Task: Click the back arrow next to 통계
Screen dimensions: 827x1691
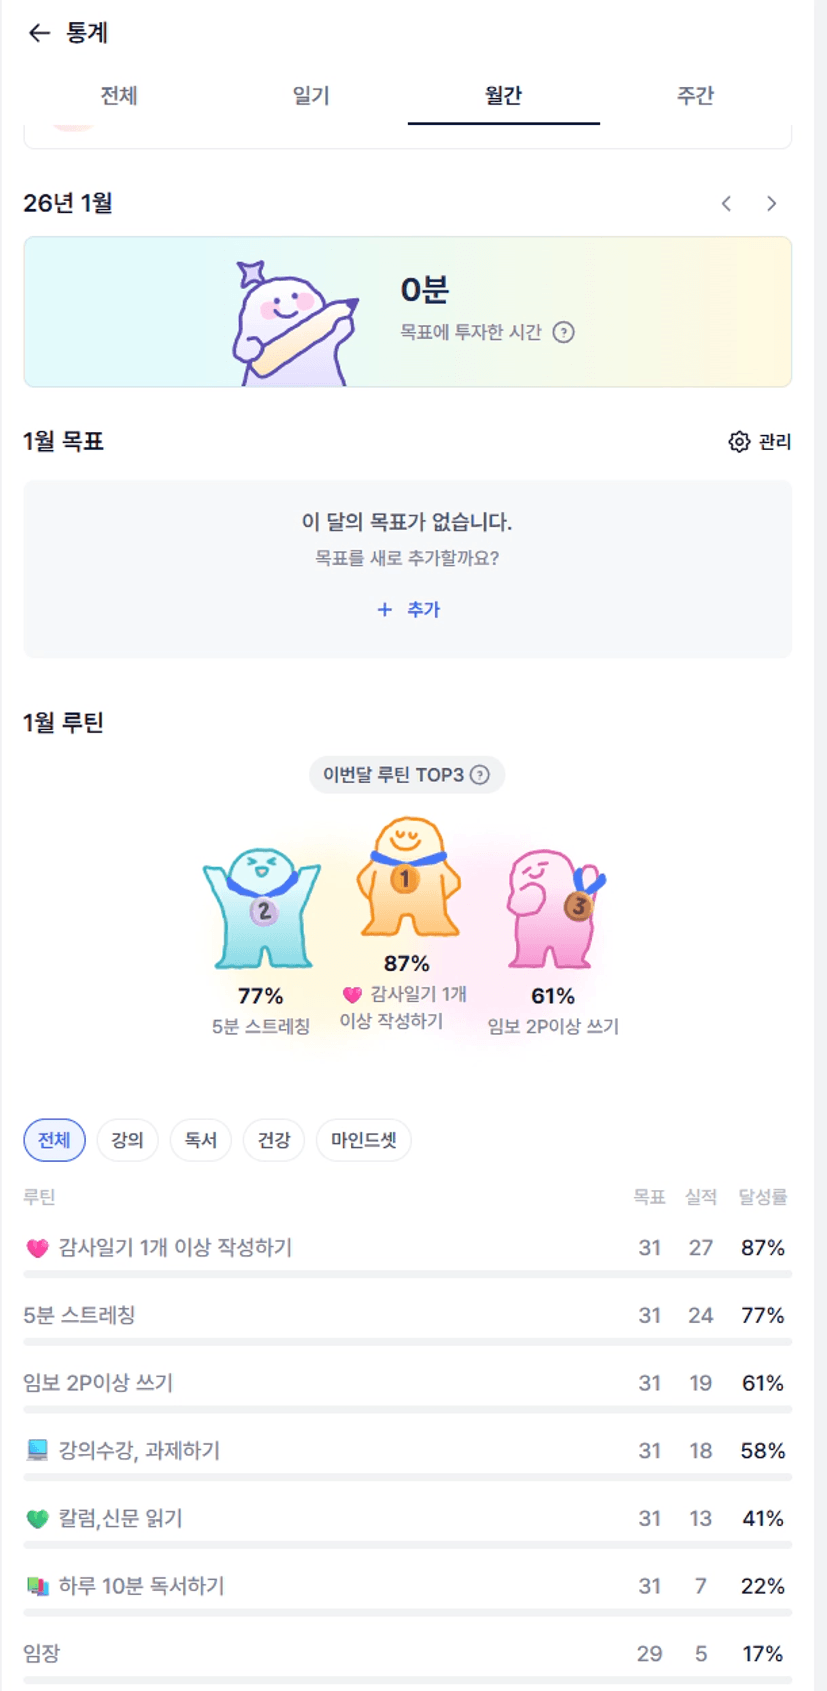Action: coord(39,33)
